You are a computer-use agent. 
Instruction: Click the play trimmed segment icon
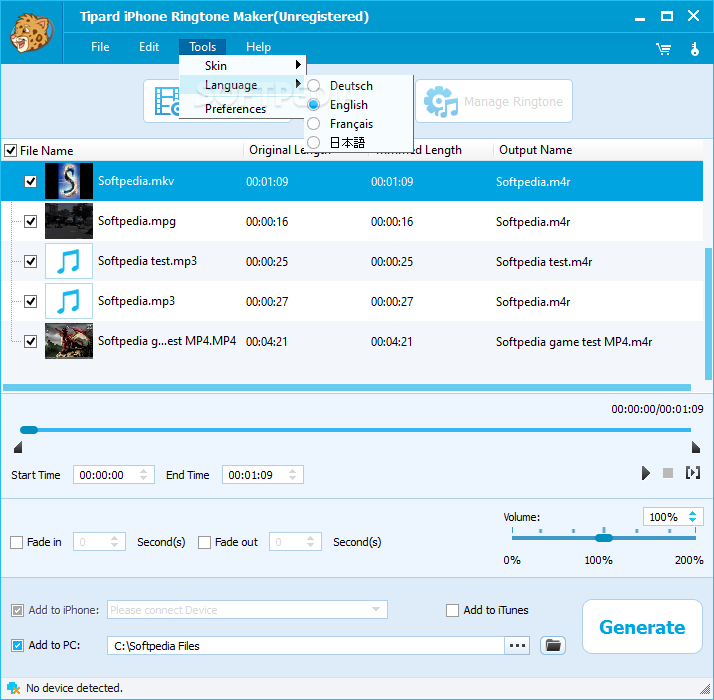click(x=693, y=473)
